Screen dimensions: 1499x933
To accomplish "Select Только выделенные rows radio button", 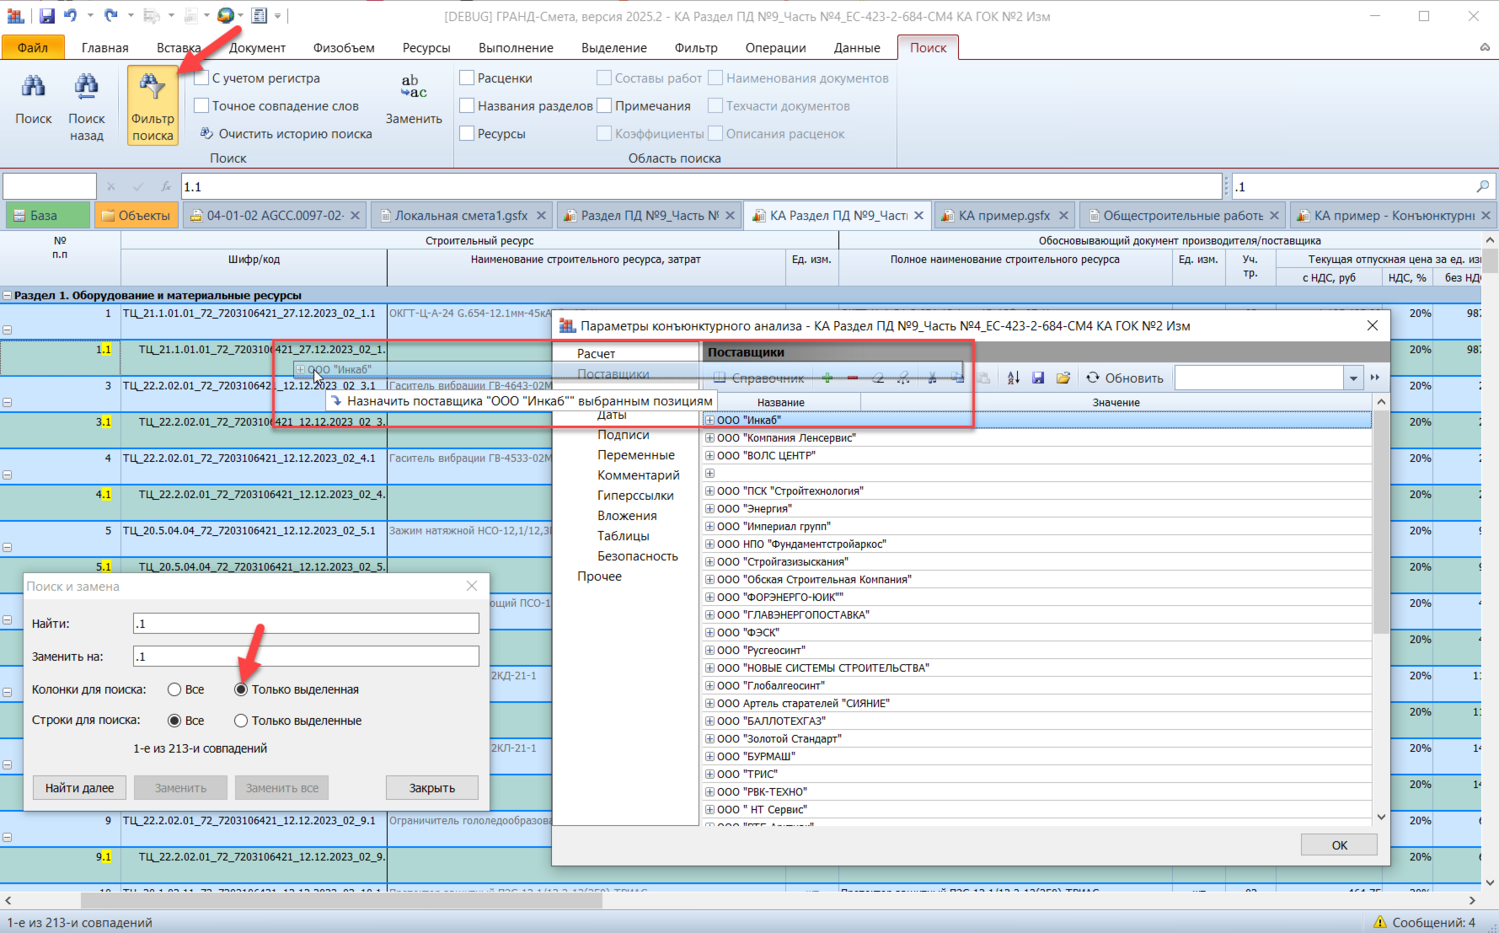I will coord(241,720).
